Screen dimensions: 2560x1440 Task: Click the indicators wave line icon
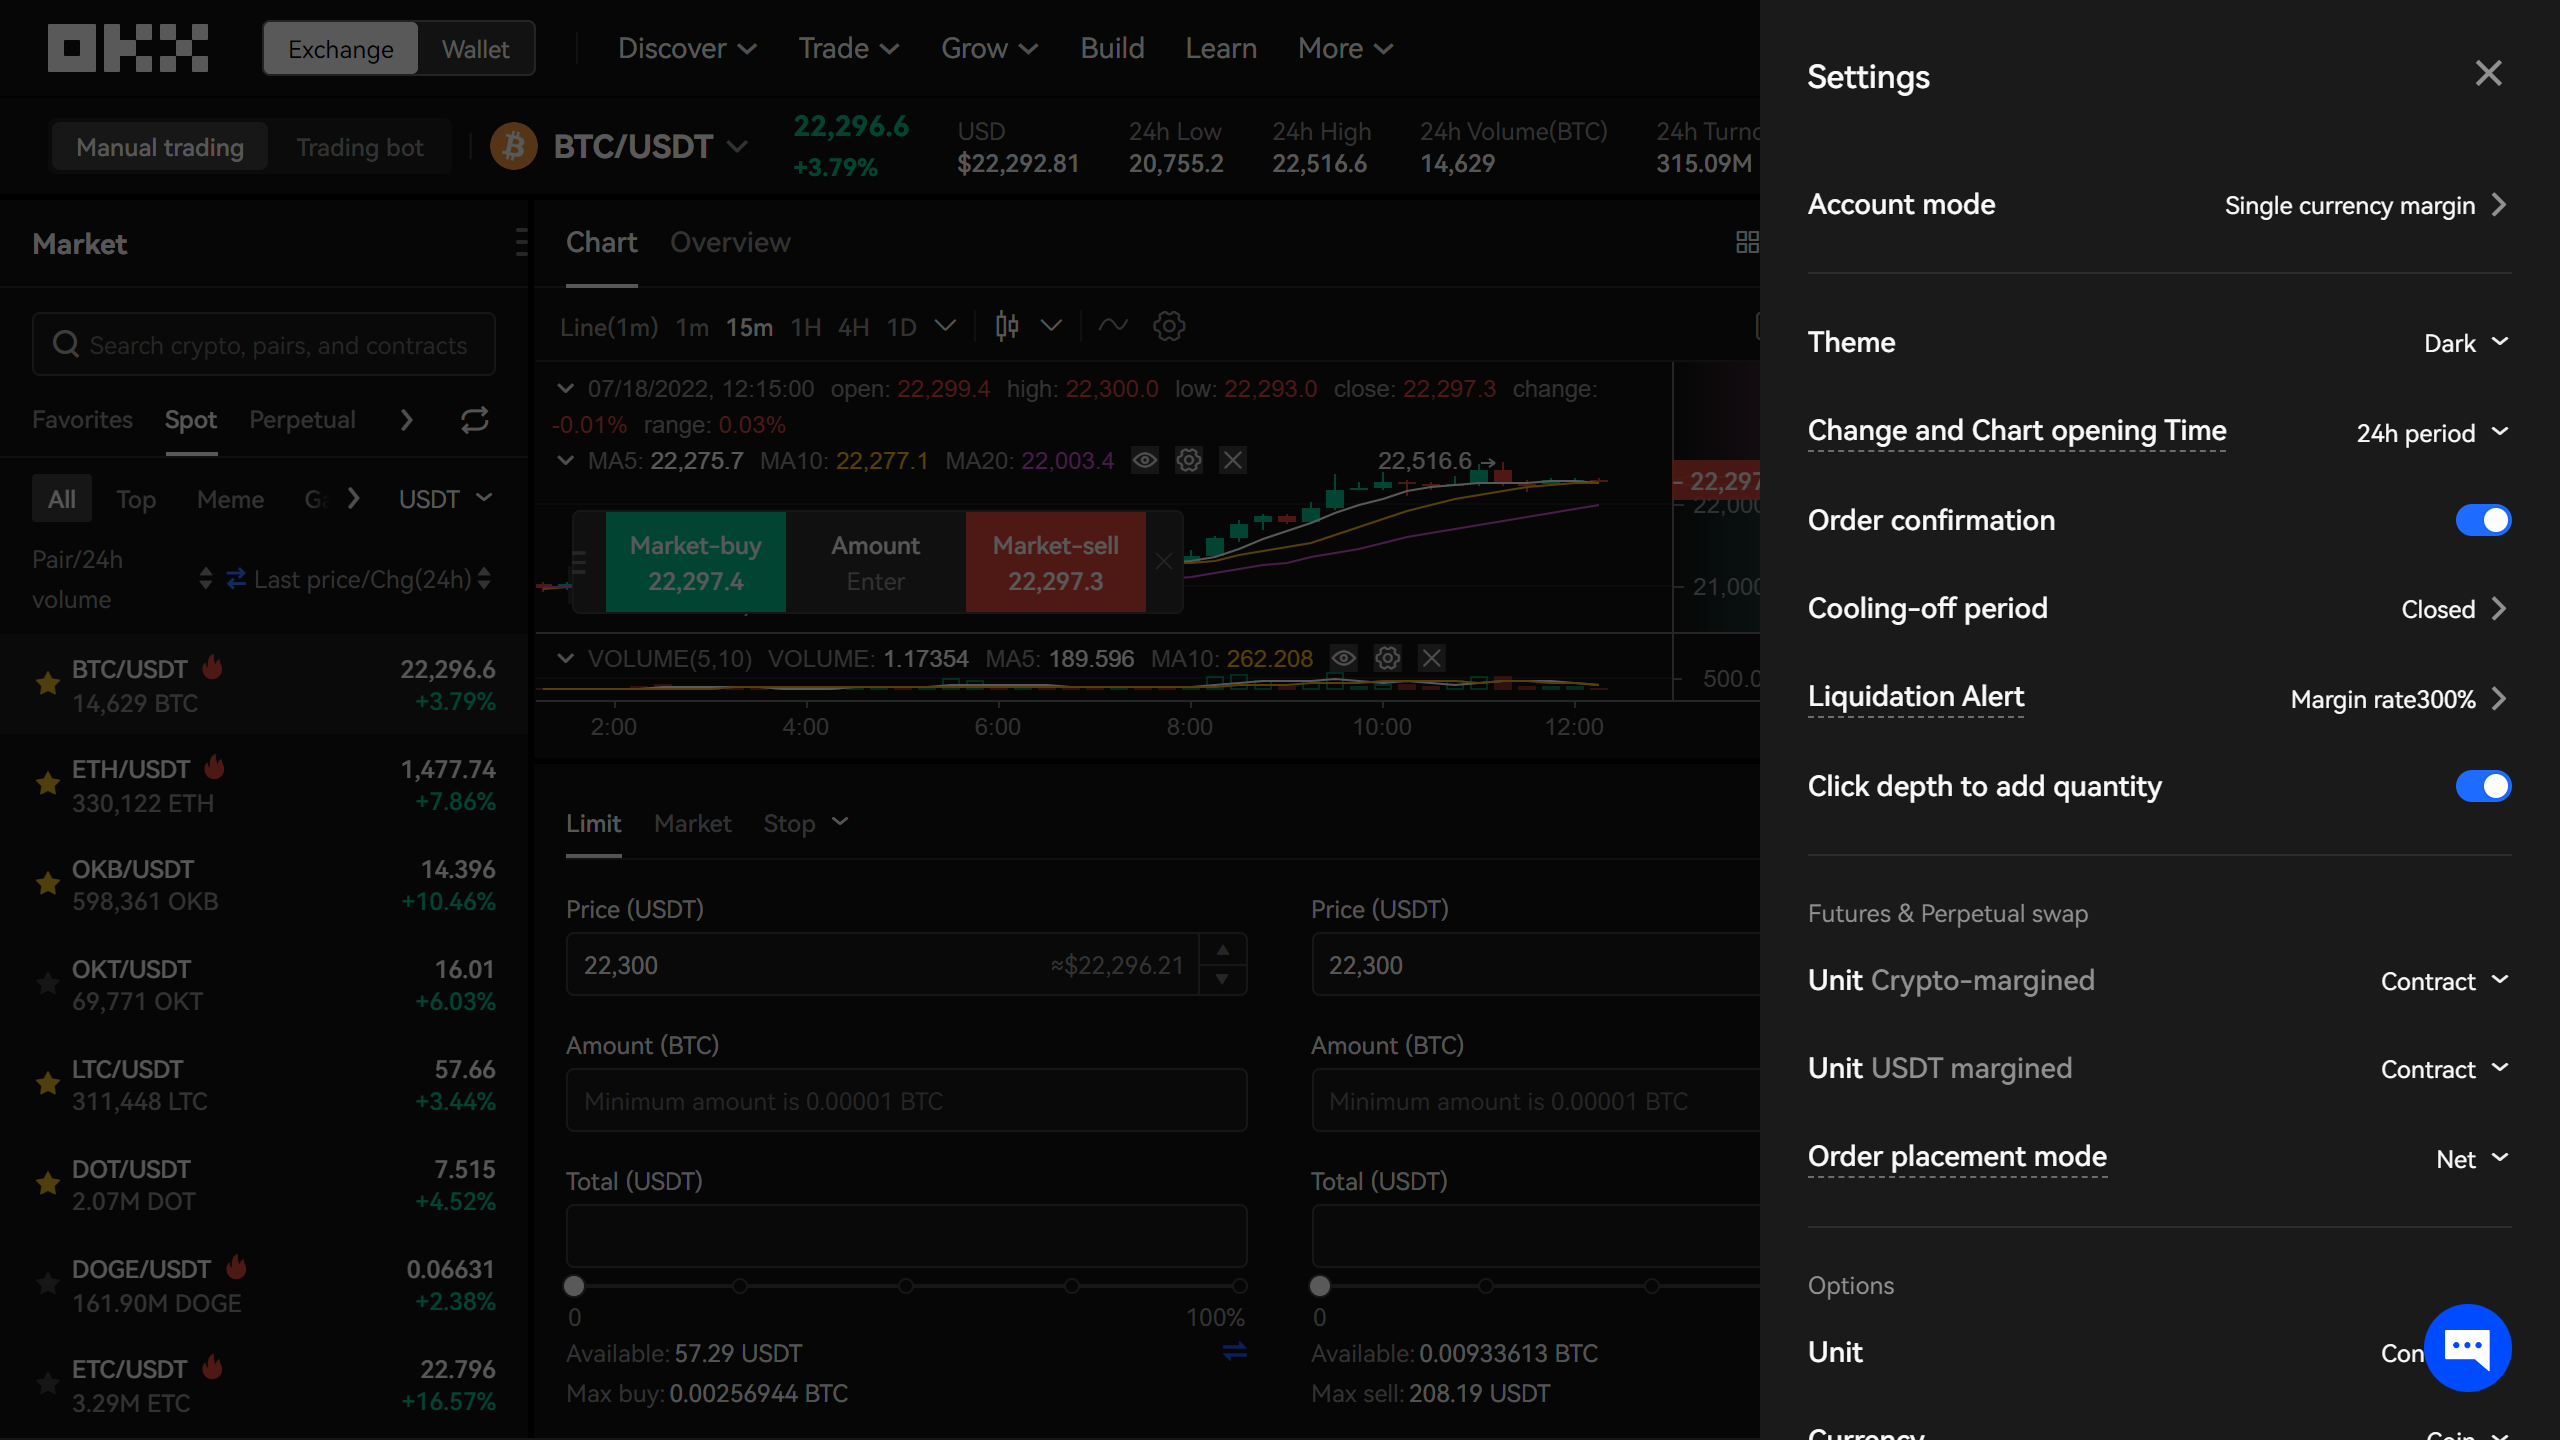(1112, 326)
